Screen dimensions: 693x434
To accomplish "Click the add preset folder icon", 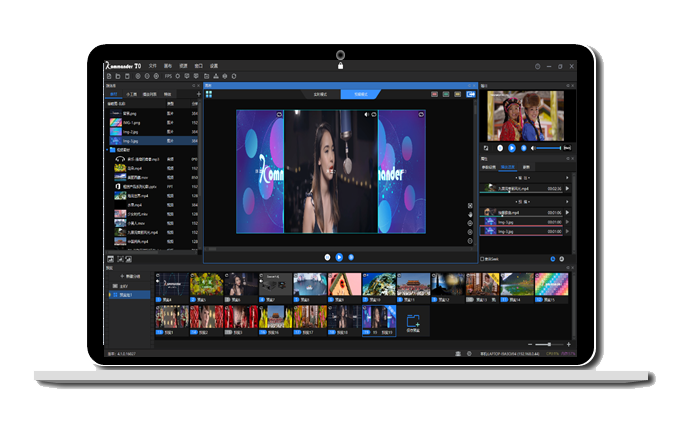I will pyautogui.click(x=414, y=321).
